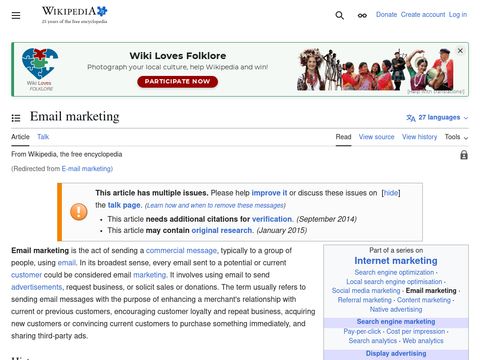Click 'From Wikipedia, the free encyclopedia' text
This screenshot has width=480, height=360.
pyautogui.click(x=67, y=154)
